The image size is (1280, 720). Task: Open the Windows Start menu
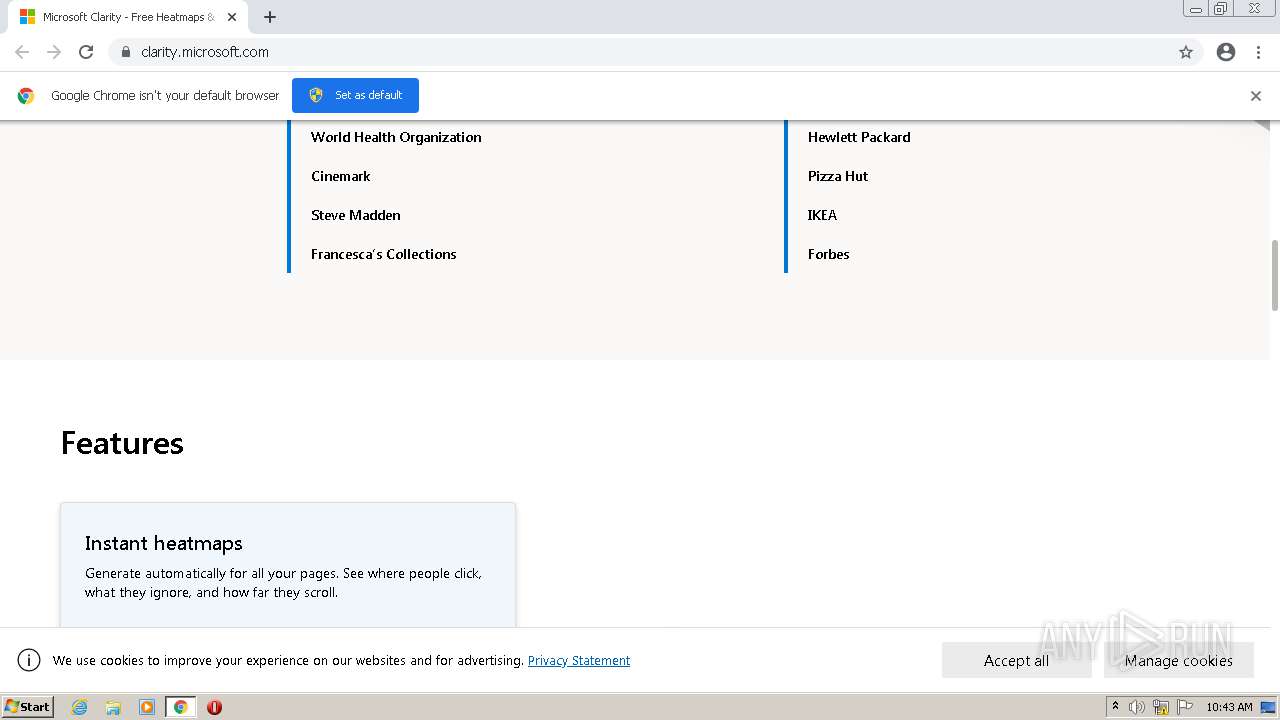click(28, 706)
